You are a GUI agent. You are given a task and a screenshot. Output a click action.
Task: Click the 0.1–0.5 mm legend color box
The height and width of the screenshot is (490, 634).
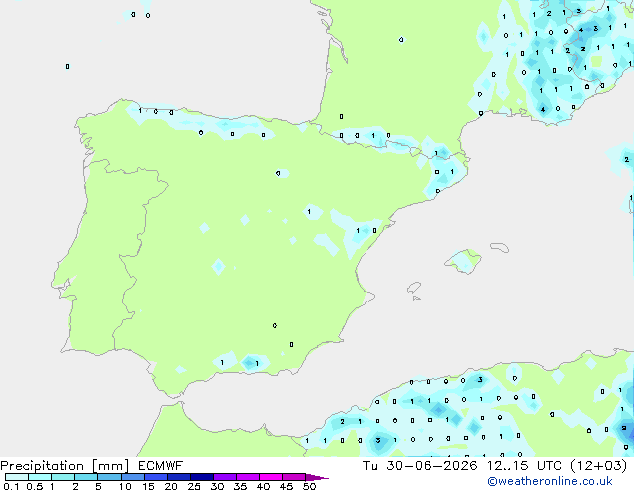click(x=17, y=477)
